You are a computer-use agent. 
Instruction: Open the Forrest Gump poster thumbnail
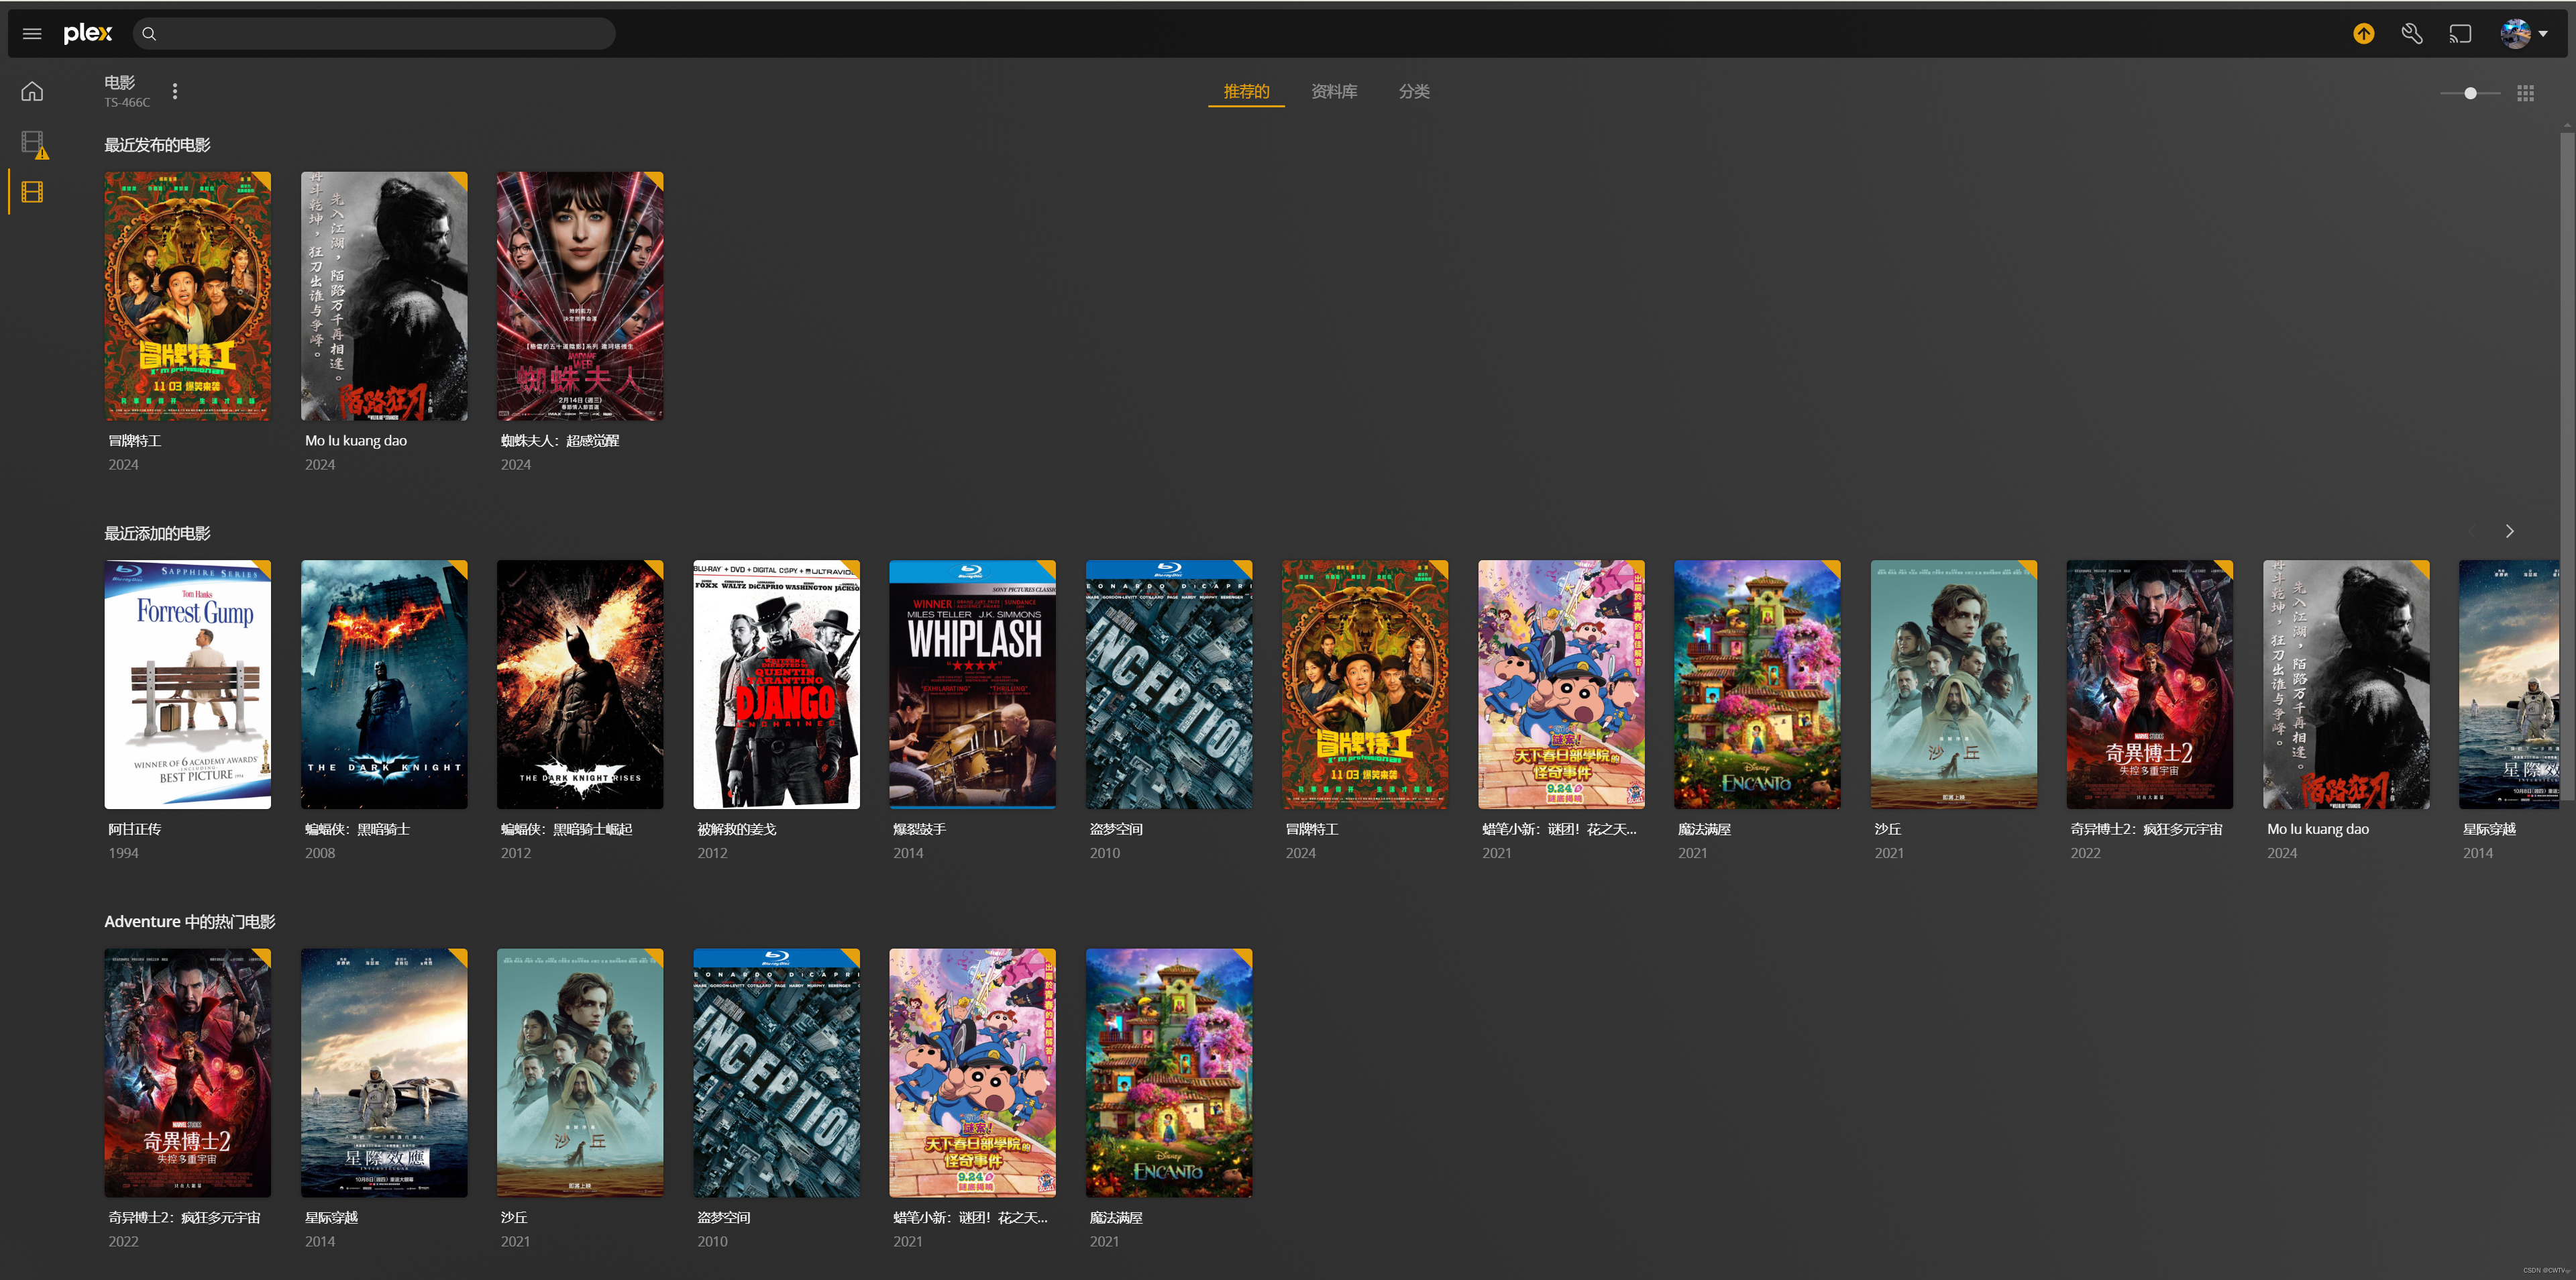[187, 684]
